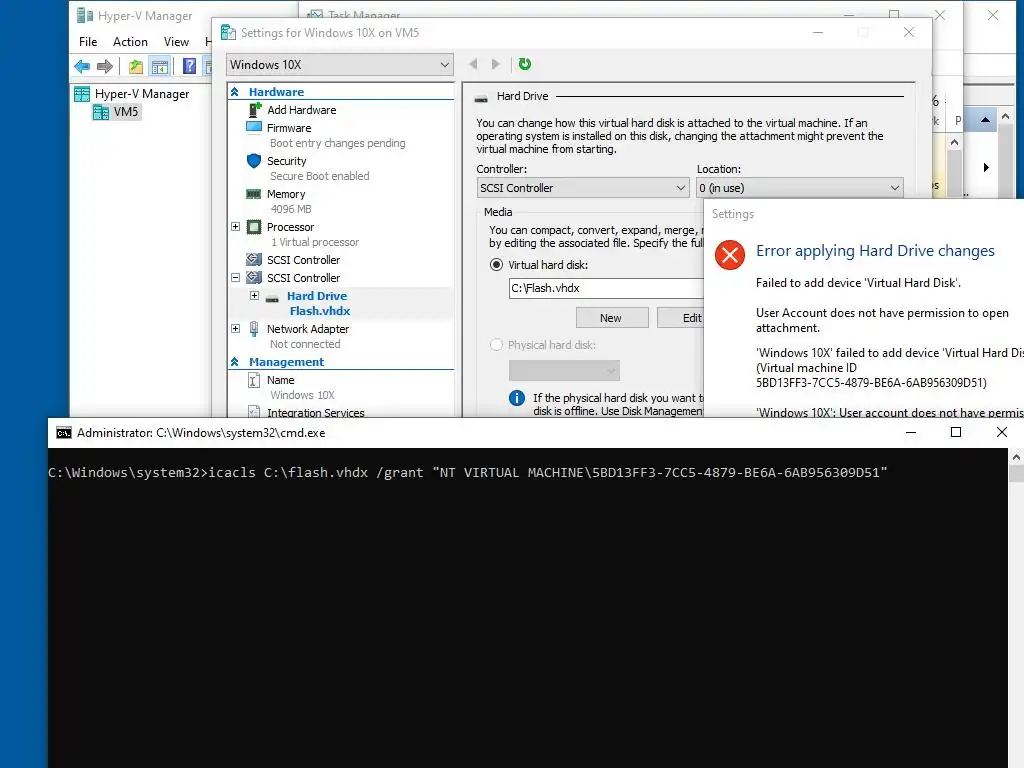The image size is (1024, 768).
Task: Open the Network Adapter settings page
Action: coord(308,329)
